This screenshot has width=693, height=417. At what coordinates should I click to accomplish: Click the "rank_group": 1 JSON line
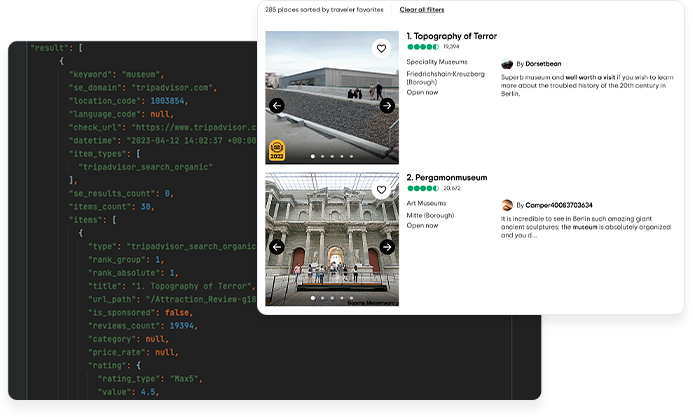coord(126,260)
